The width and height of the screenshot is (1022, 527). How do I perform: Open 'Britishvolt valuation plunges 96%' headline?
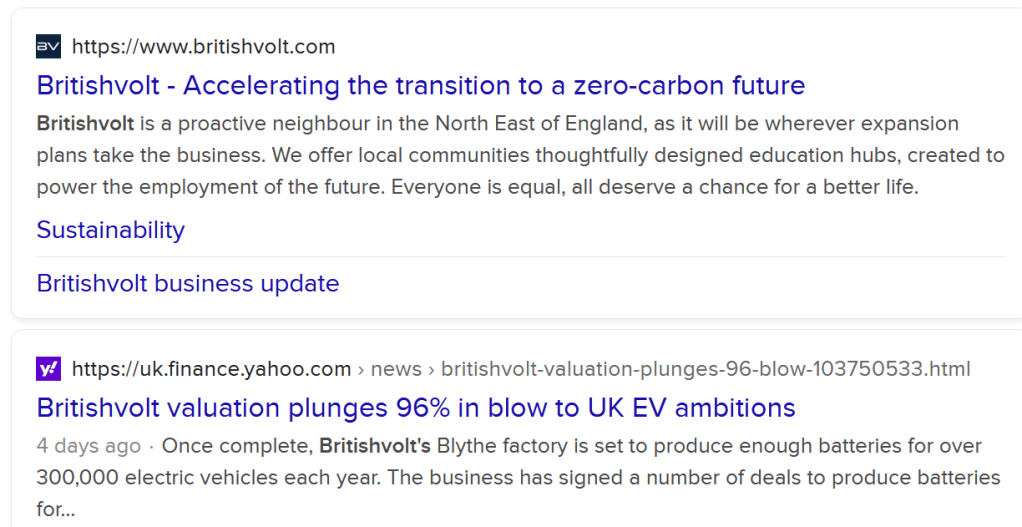(416, 408)
